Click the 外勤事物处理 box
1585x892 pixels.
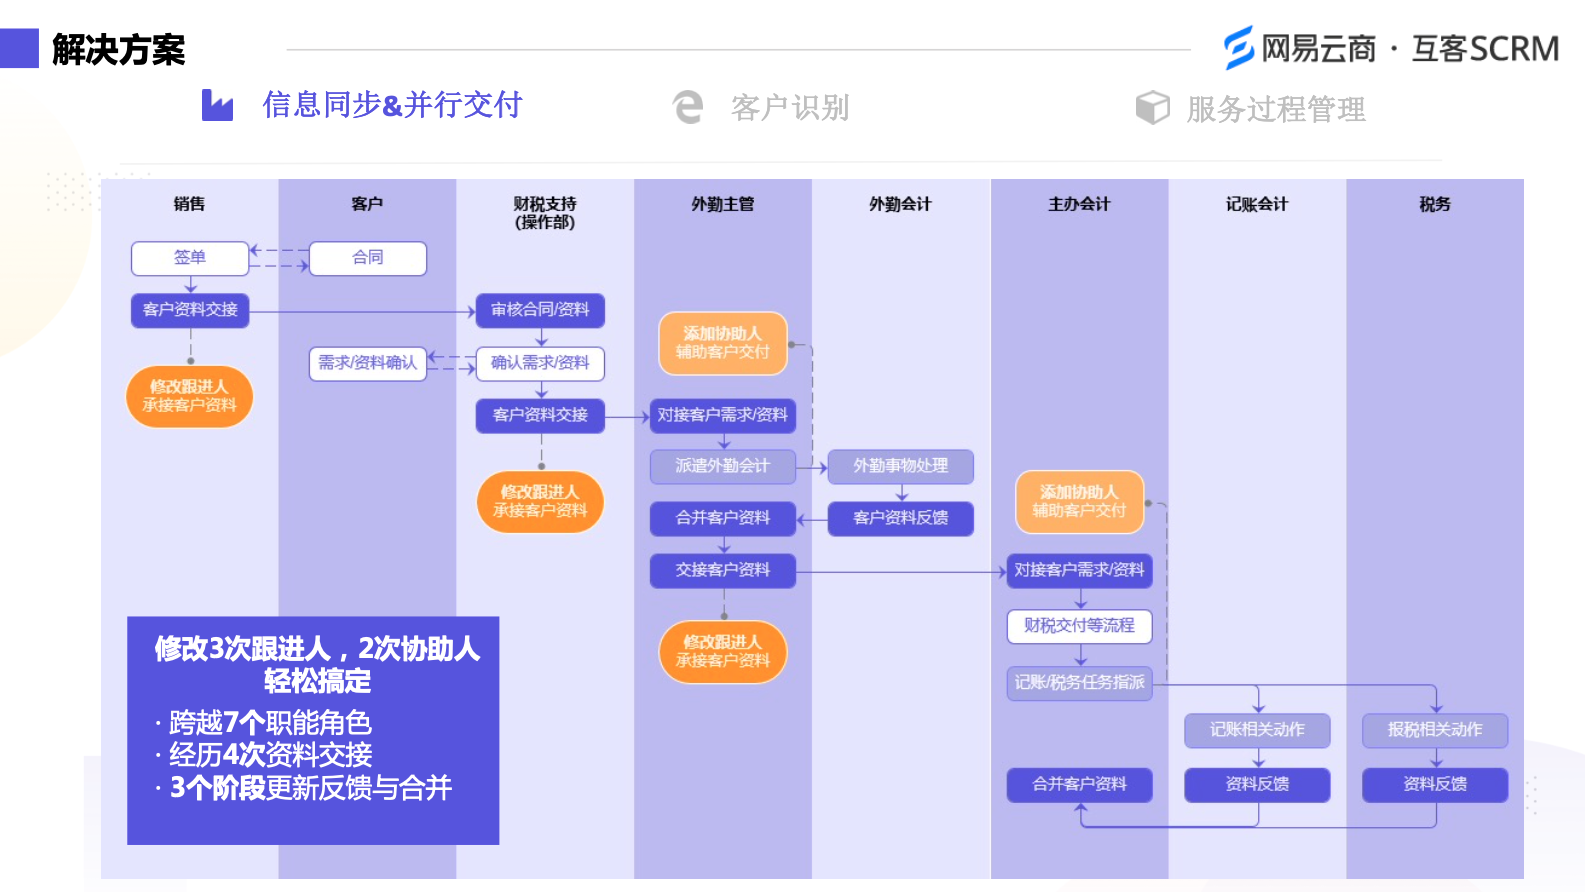[900, 466]
